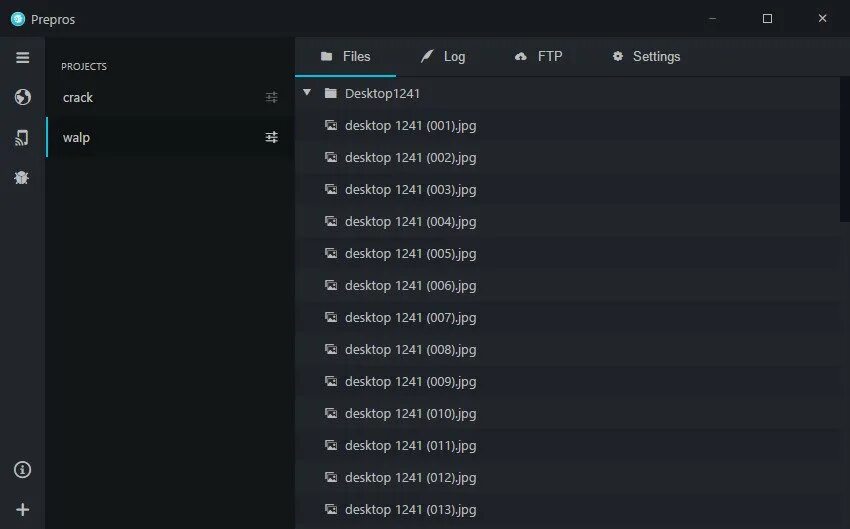The height and width of the screenshot is (529, 850).
Task: Switch to the Log tab
Action: tap(443, 56)
